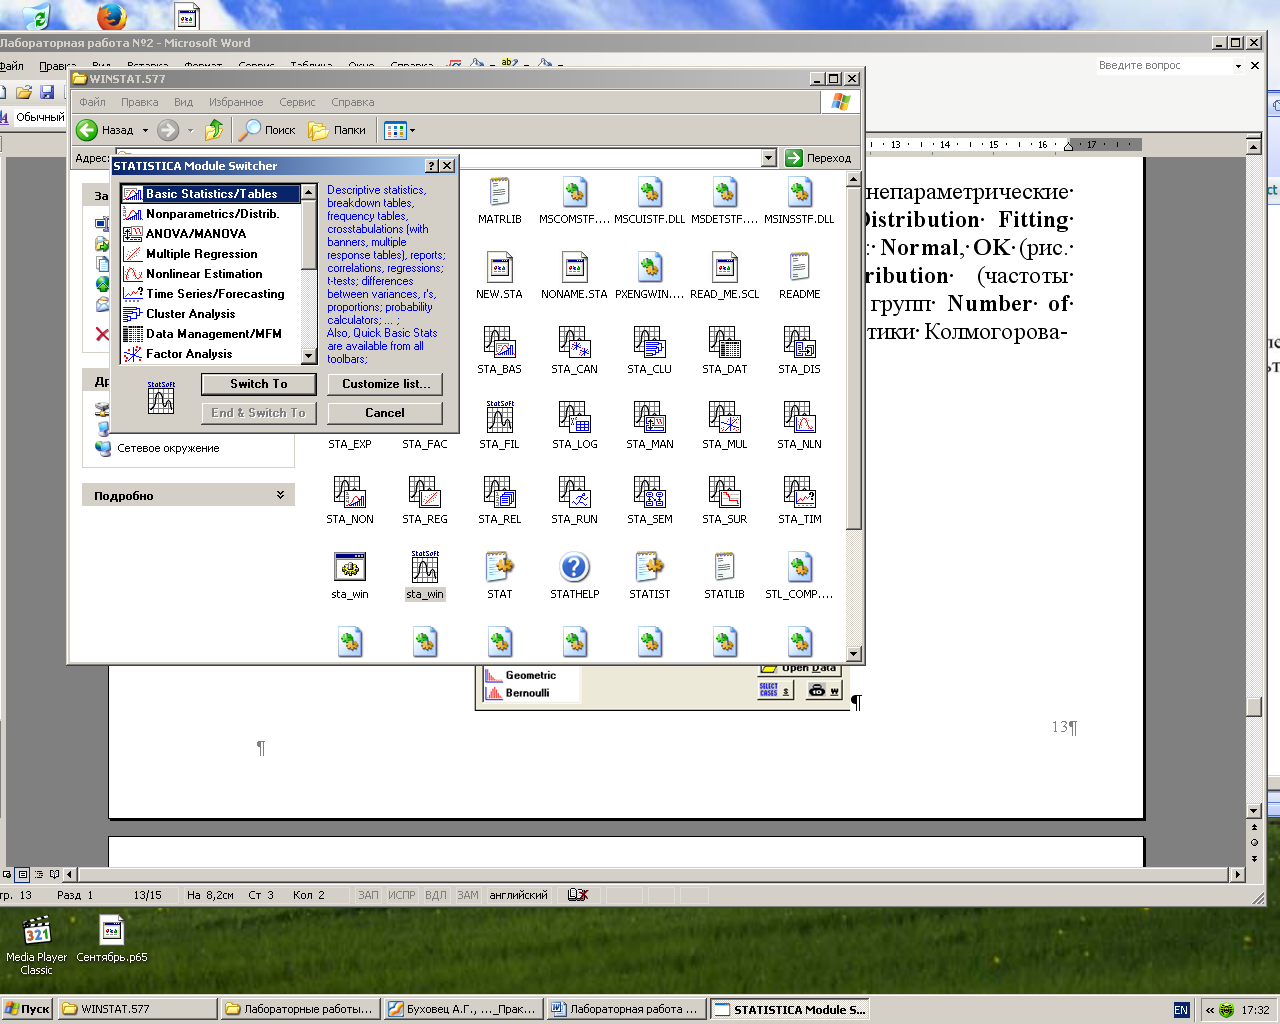1280x1024 pixels.
Task: Open the STA_BAS module file icon
Action: click(499, 343)
